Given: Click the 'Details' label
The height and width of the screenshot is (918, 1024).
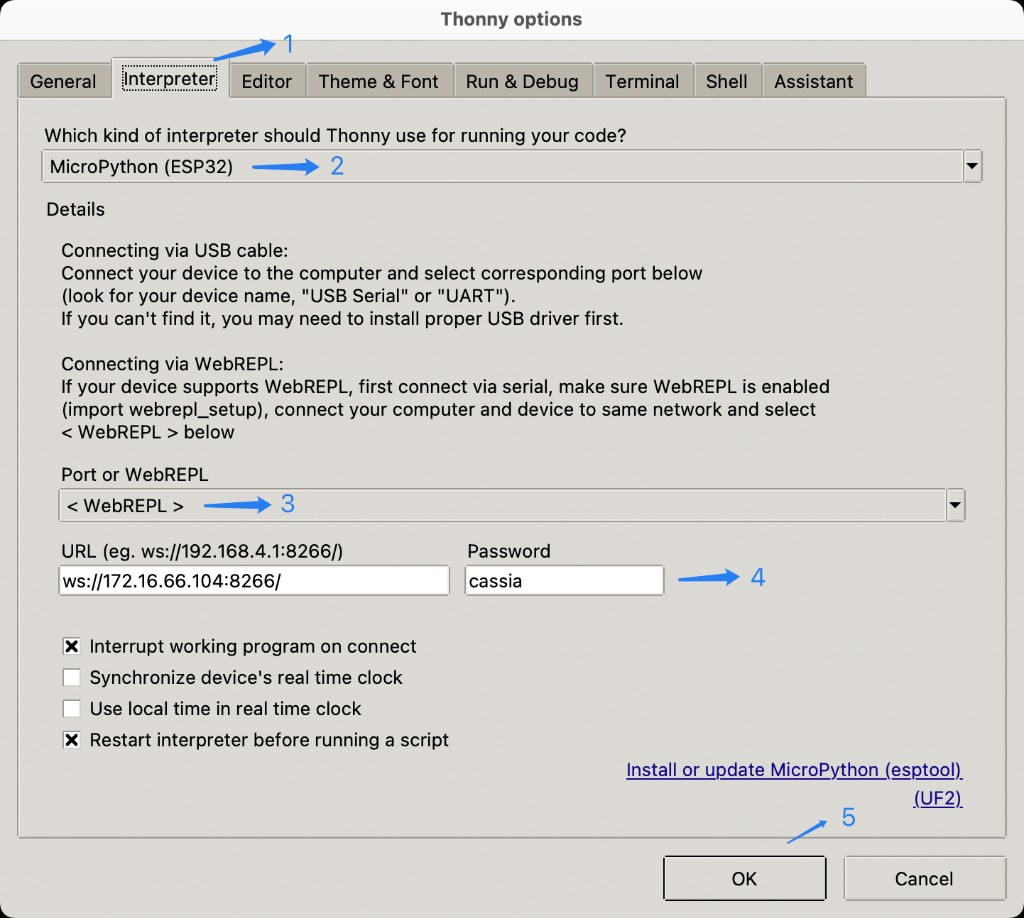Looking at the screenshot, I should (76, 210).
